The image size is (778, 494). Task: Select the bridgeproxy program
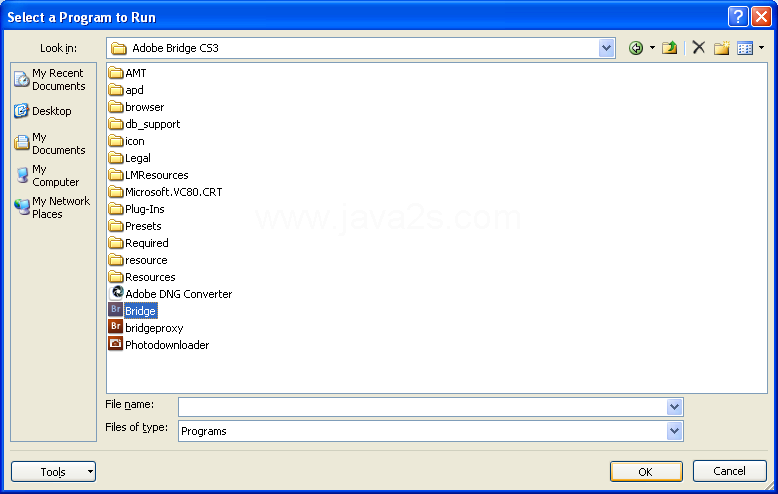click(x=146, y=327)
